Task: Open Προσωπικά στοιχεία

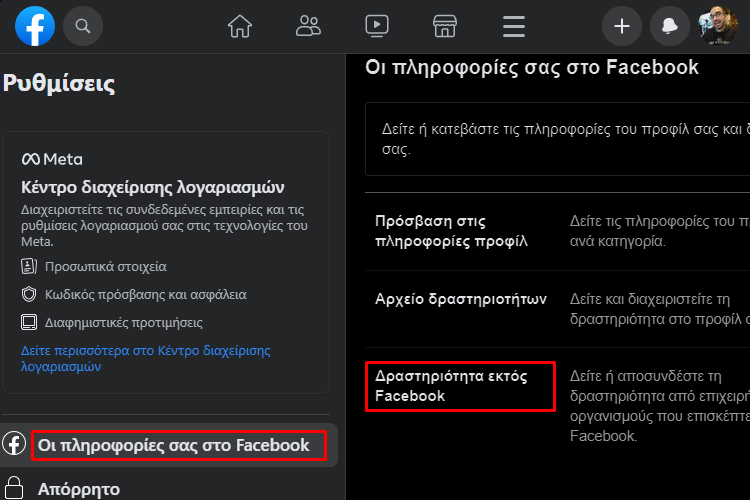Action: [106, 267]
